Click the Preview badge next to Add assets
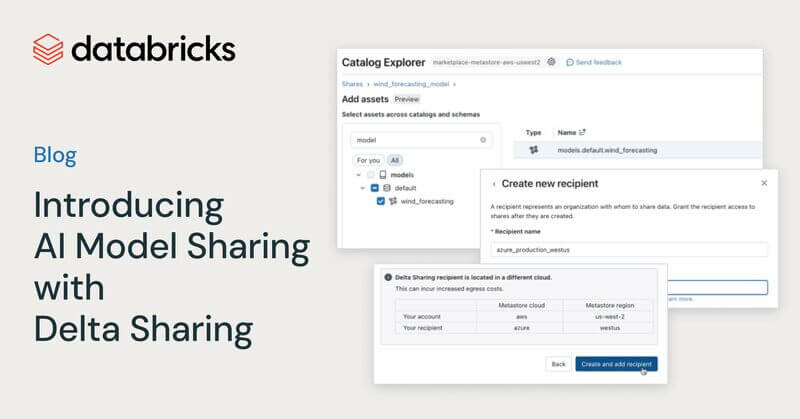800x419 pixels. tap(406, 99)
